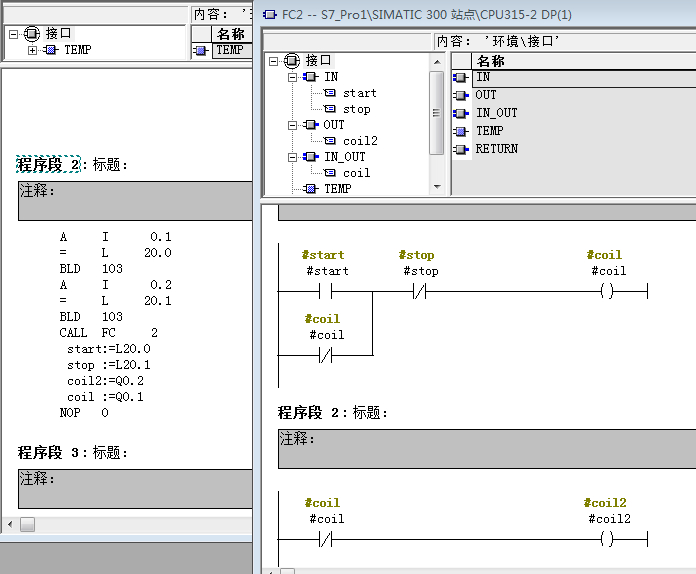The image size is (696, 574).
Task: Collapse the IN node in FC2 interface tree
Action: (292, 77)
